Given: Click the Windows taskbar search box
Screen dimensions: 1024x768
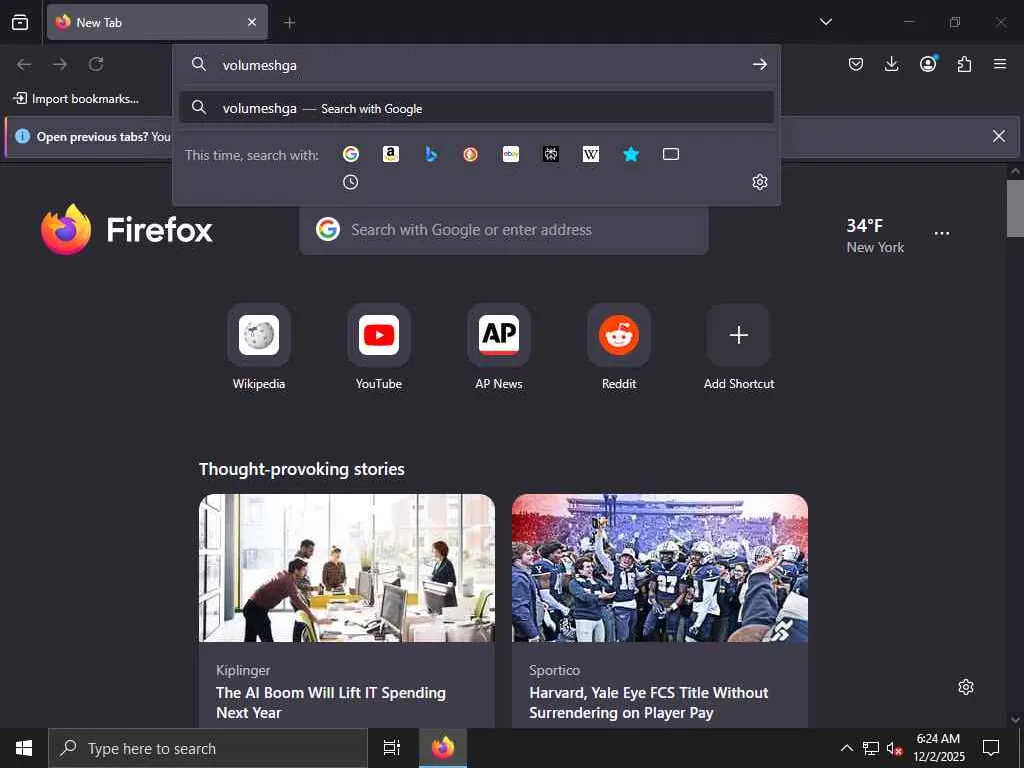Looking at the screenshot, I should pyautogui.click(x=208, y=748).
